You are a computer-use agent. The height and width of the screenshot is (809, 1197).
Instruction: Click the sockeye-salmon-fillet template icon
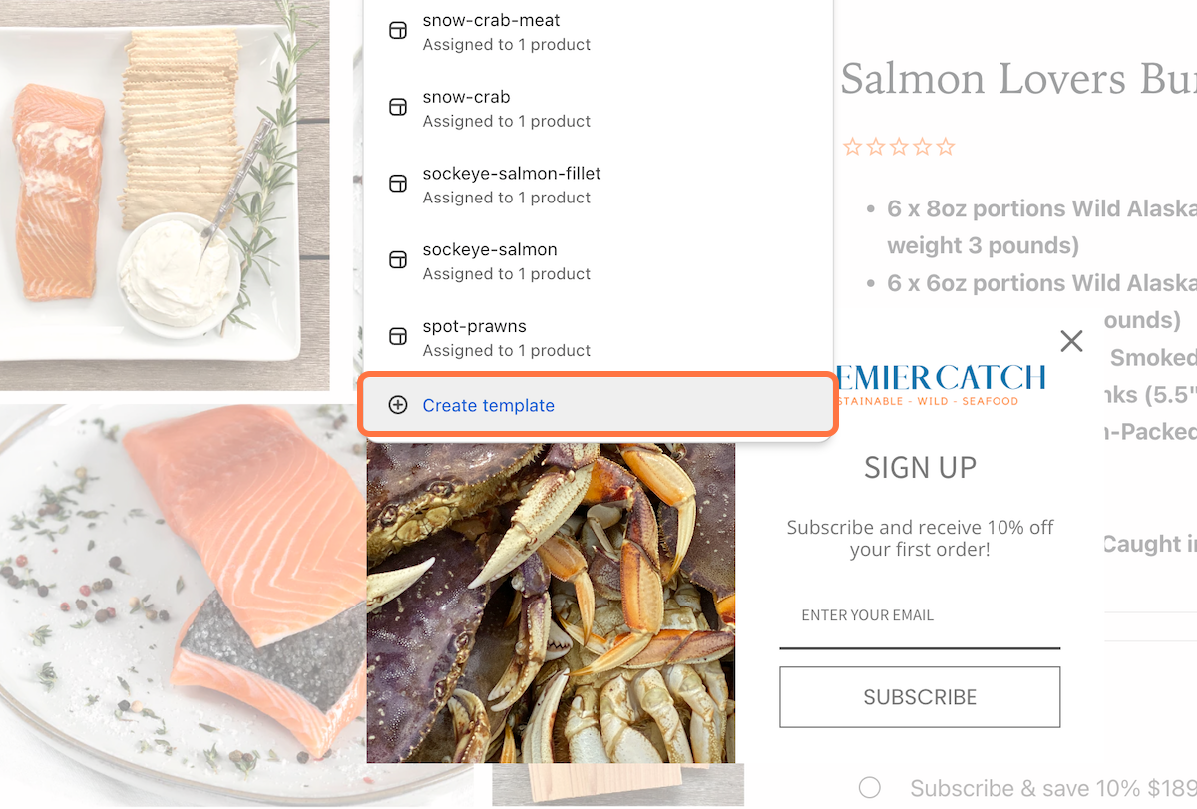pyautogui.click(x=398, y=183)
